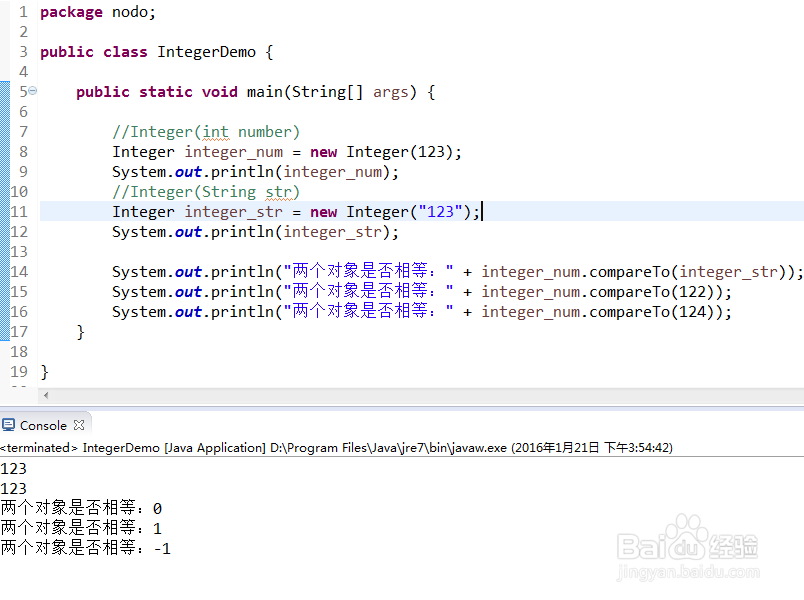
Task: Click console output line ending with -1
Action: point(85,548)
